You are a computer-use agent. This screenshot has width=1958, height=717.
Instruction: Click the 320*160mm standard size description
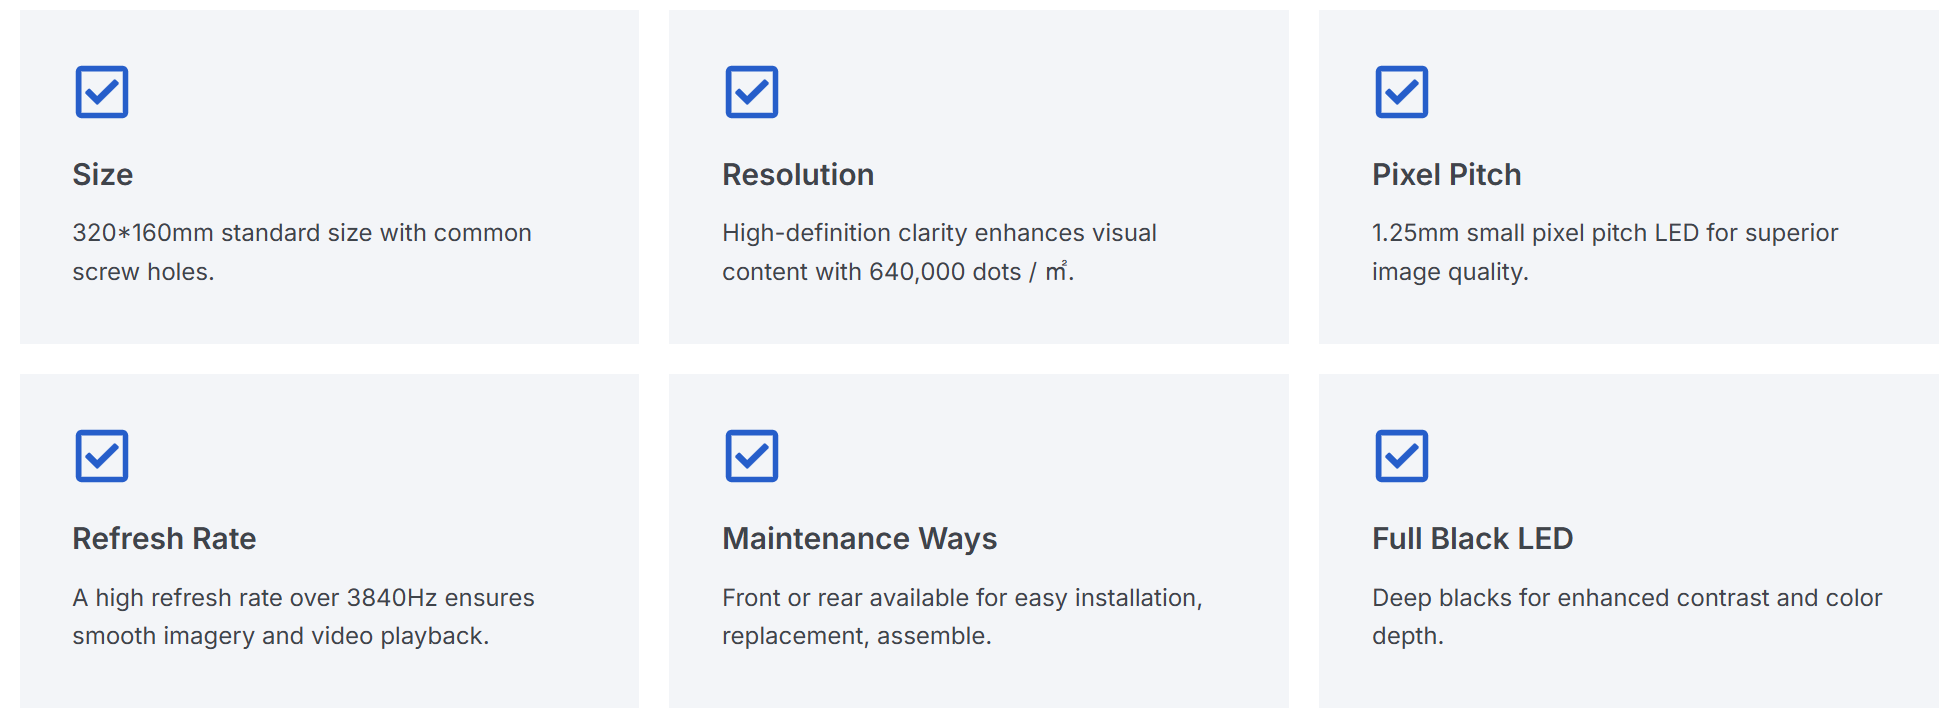point(301,233)
